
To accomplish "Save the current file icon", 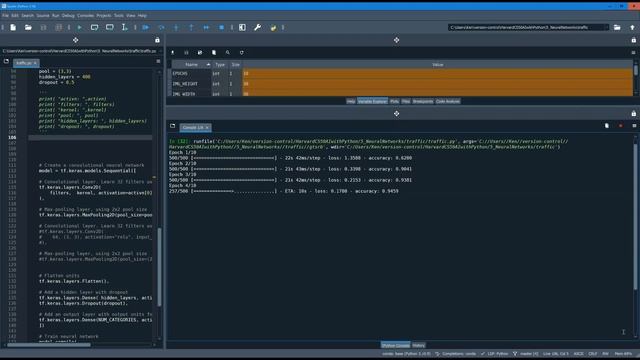I will pyautogui.click(x=43, y=27).
